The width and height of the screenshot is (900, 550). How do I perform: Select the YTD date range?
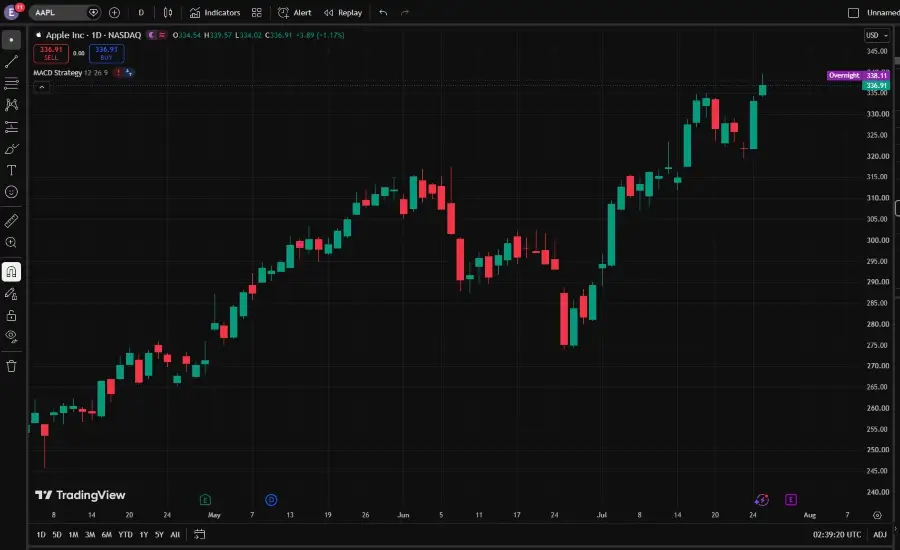(x=125, y=534)
